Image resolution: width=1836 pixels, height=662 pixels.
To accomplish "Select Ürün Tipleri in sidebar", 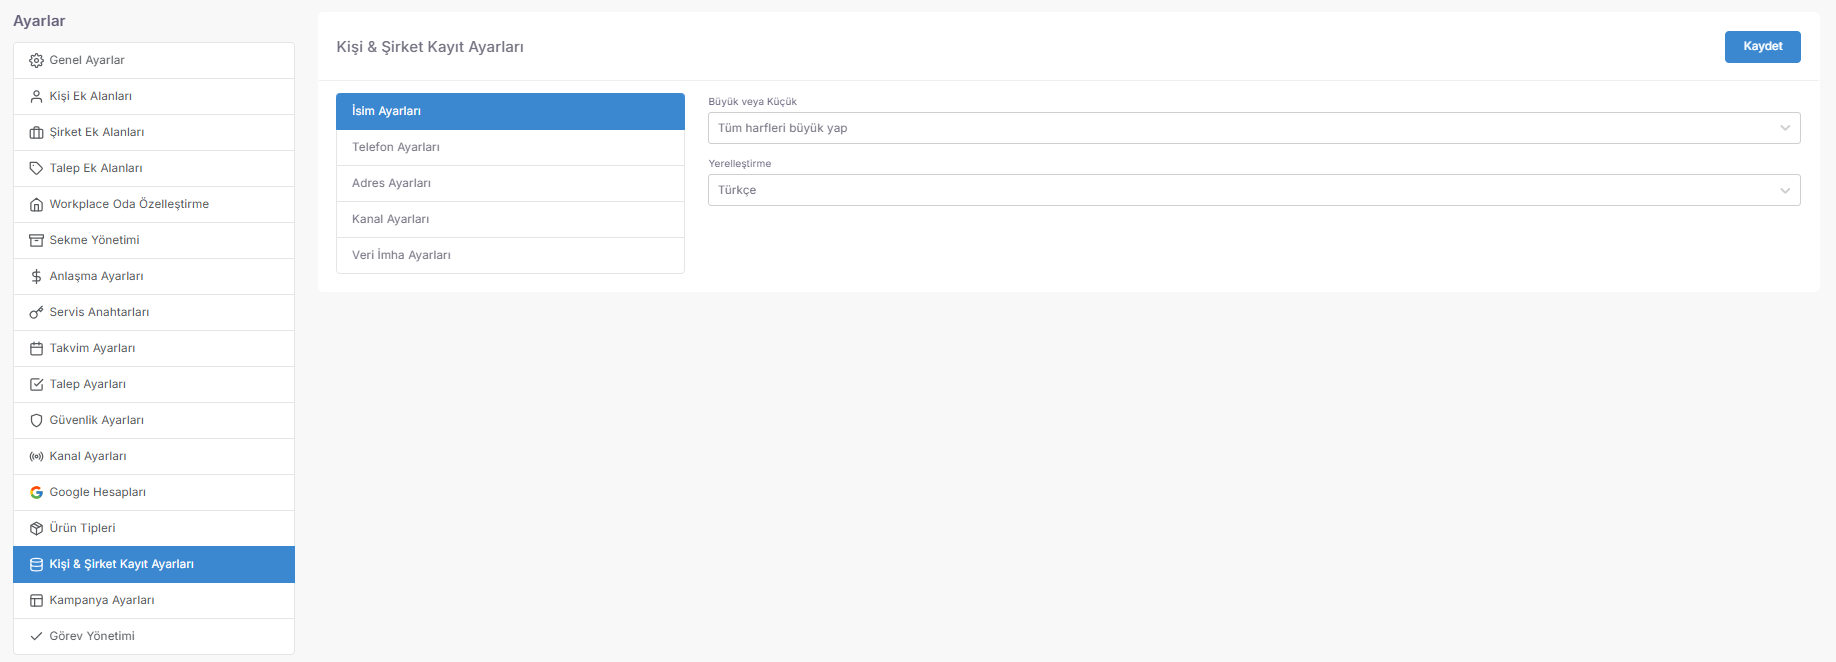I will [154, 528].
